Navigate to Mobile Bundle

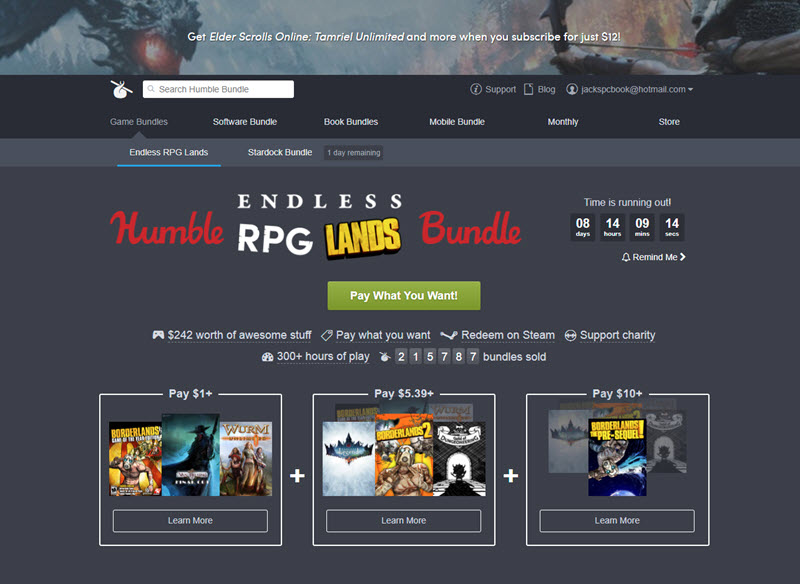pyautogui.click(x=457, y=122)
